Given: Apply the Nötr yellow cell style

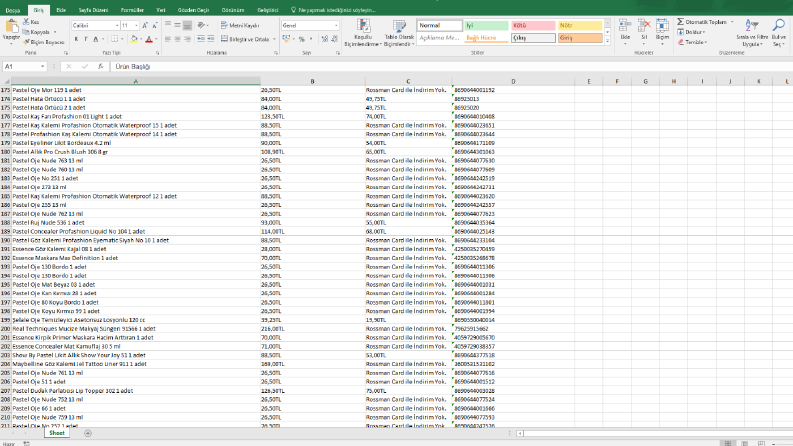Looking at the screenshot, I should (x=580, y=25).
